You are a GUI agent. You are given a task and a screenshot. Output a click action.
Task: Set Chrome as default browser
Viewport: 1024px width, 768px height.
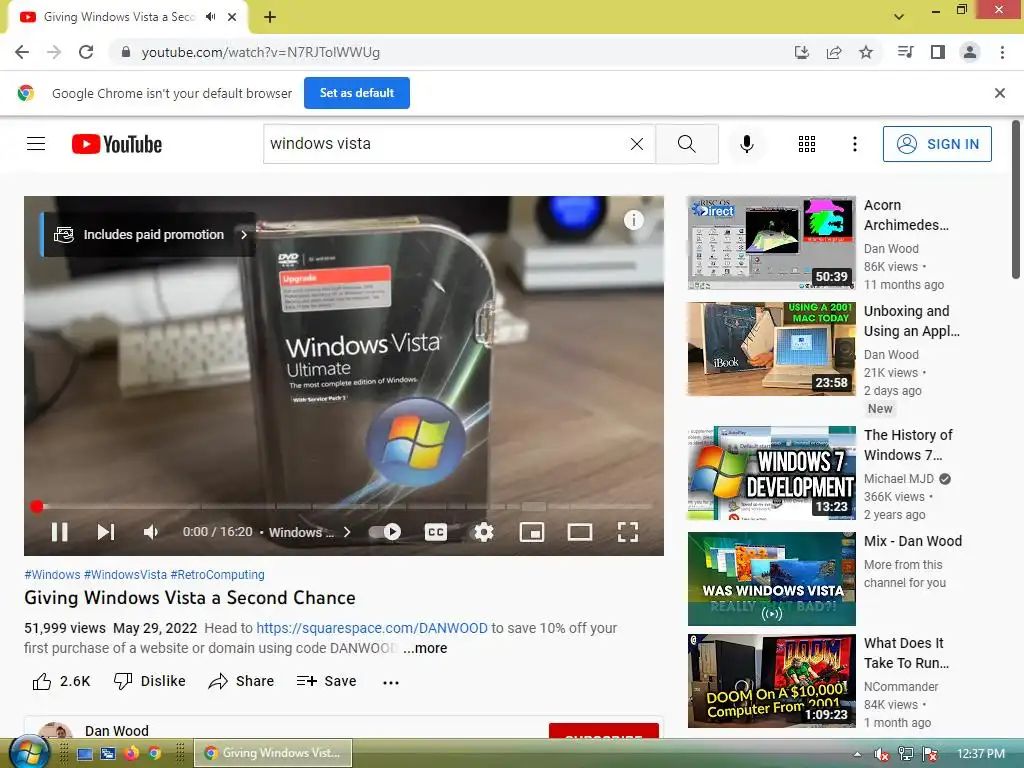click(357, 93)
